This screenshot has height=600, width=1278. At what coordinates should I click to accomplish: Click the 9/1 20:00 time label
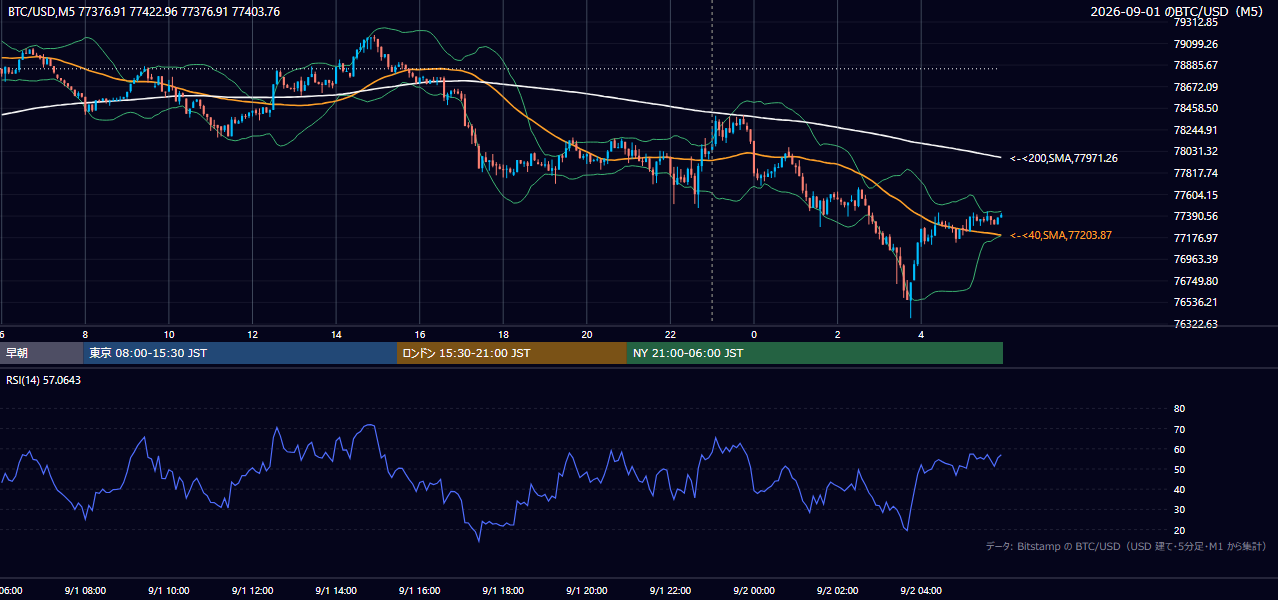[x=587, y=591]
